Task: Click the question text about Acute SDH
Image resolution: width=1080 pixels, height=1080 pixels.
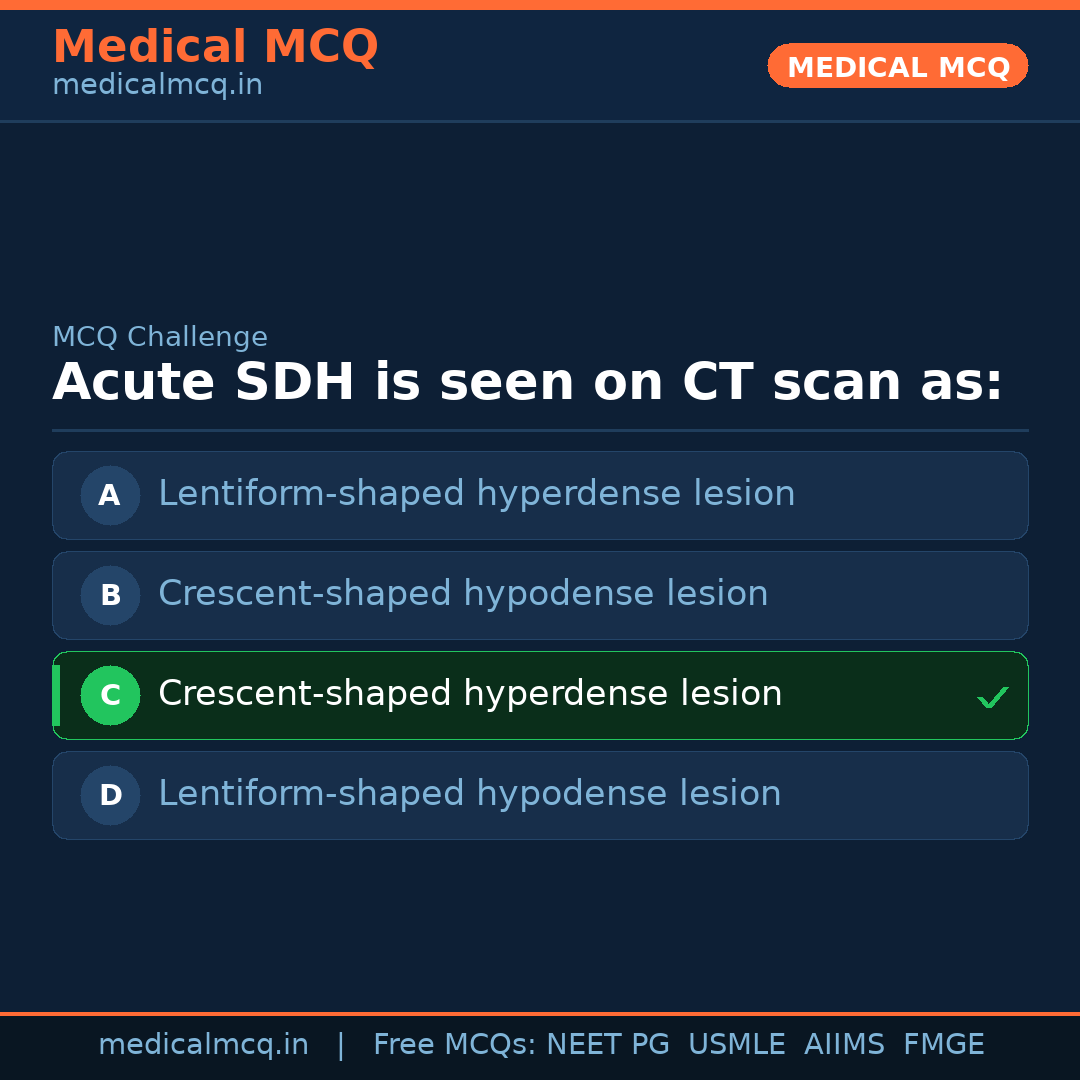Action: (527, 382)
